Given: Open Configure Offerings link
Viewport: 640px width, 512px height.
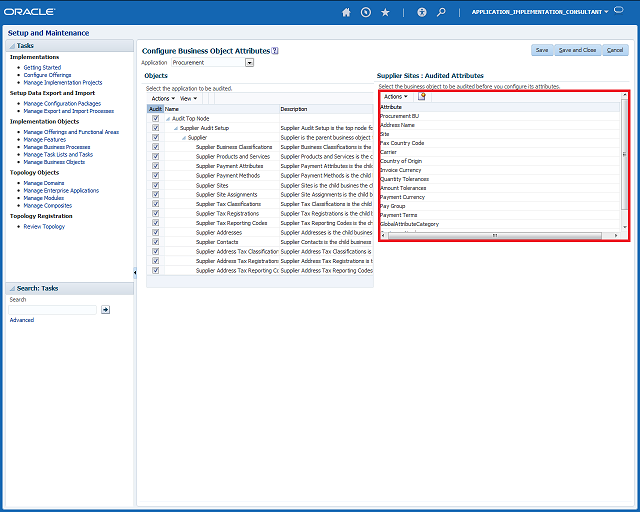Looking at the screenshot, I should point(47,75).
